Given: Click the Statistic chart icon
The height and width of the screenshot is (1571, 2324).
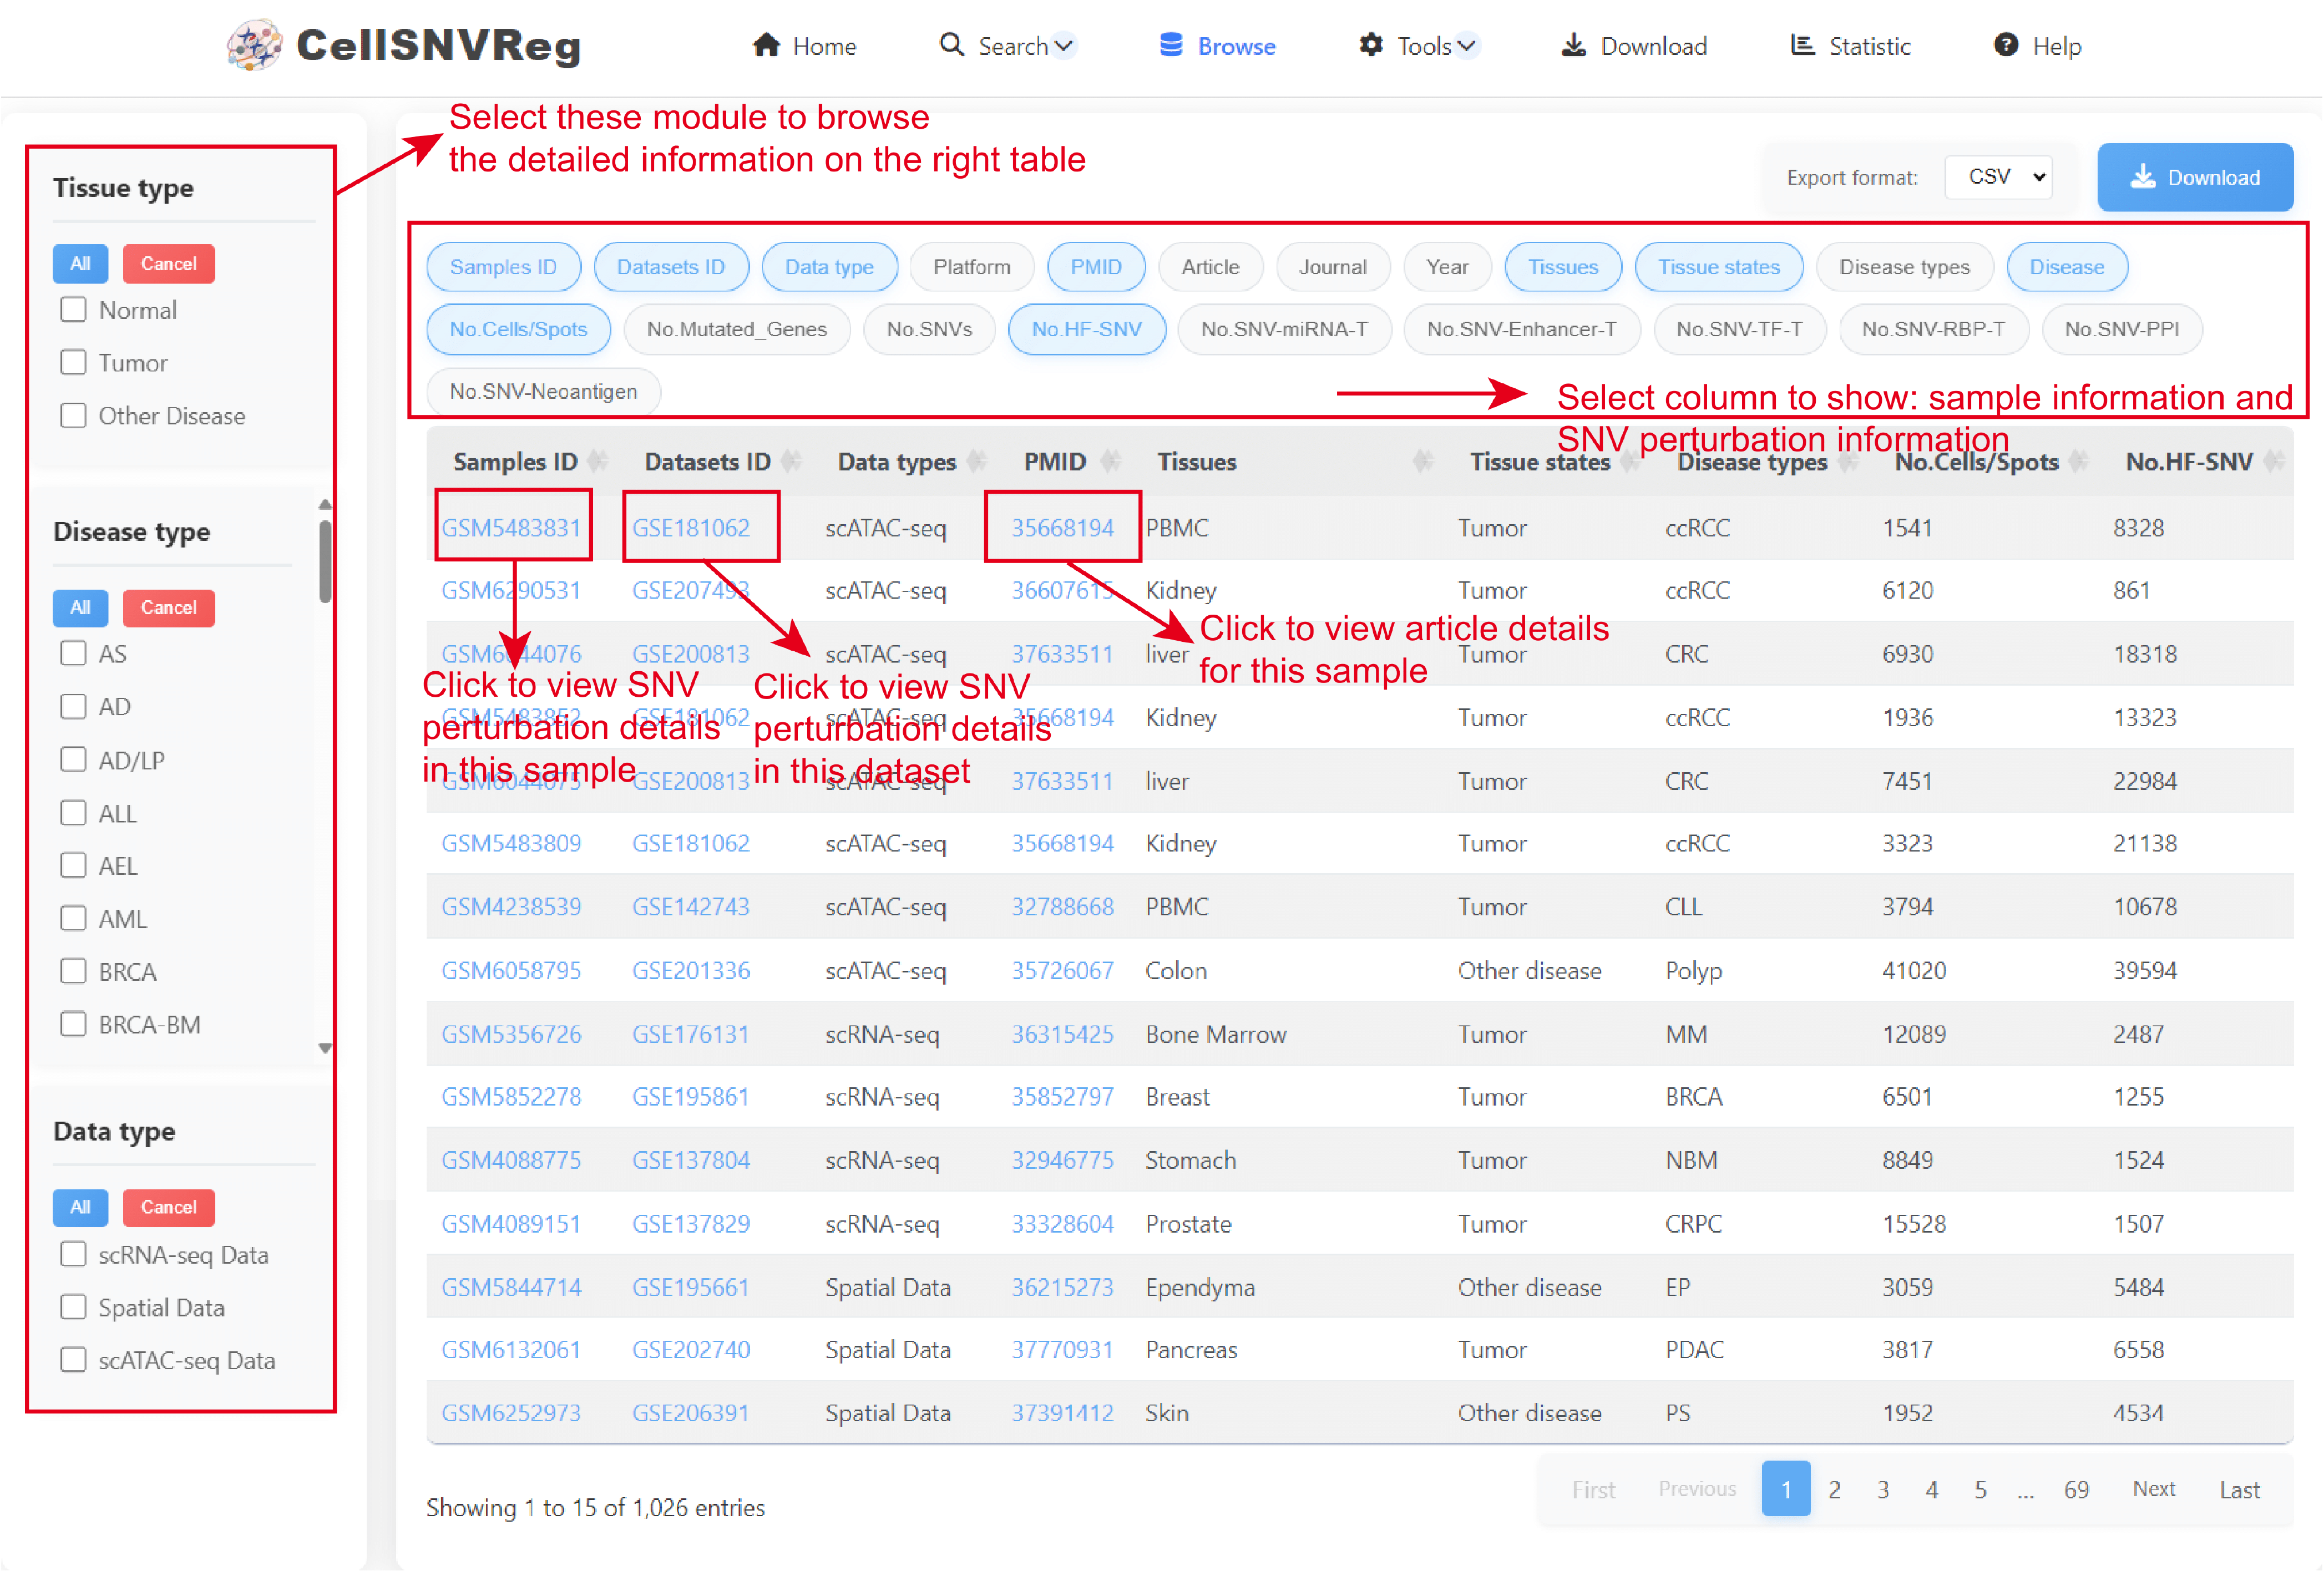Looking at the screenshot, I should (x=1802, y=45).
